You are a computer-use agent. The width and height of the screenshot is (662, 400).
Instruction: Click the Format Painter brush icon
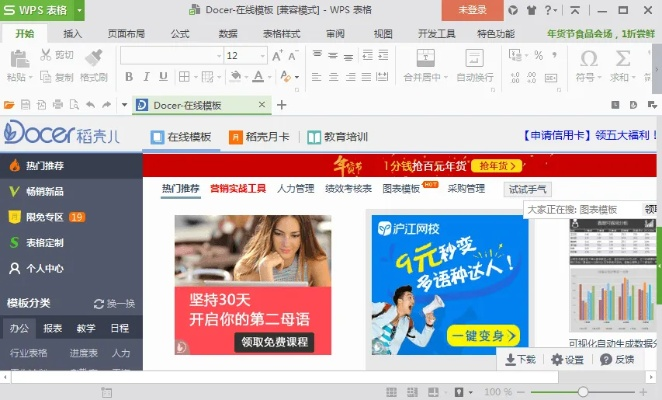[x=93, y=58]
